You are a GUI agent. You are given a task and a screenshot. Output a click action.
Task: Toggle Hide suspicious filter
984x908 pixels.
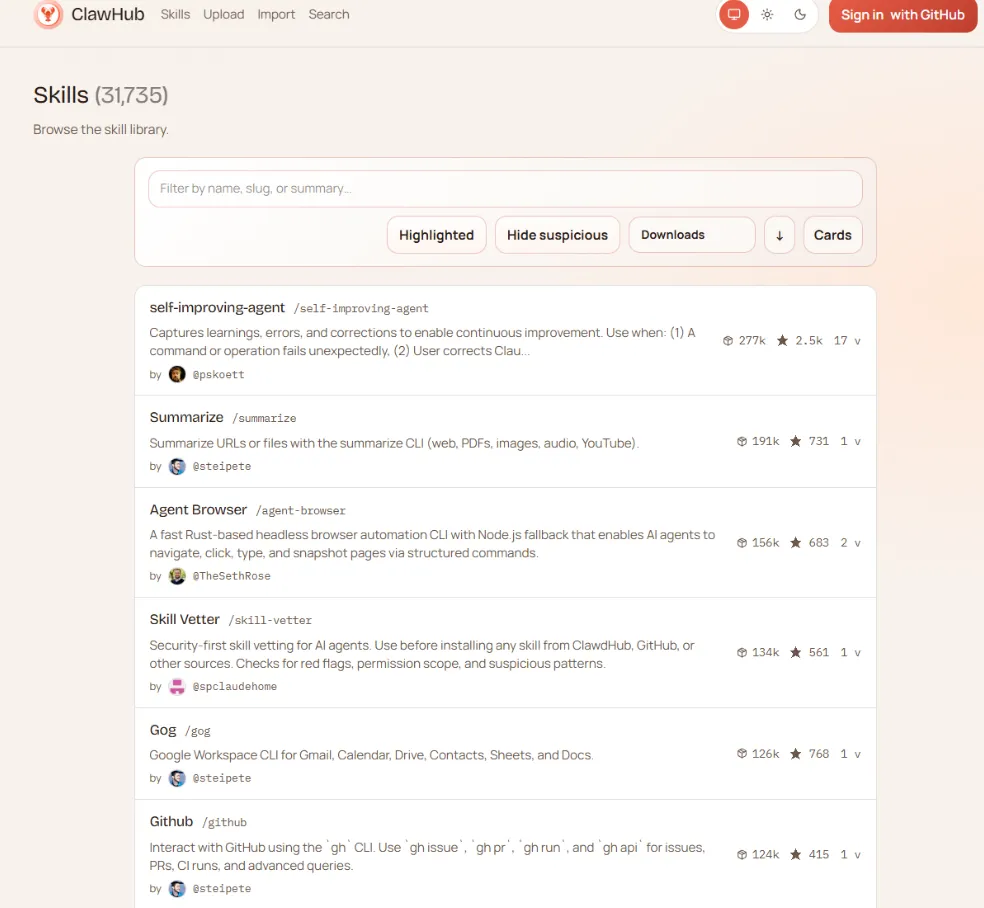(557, 235)
